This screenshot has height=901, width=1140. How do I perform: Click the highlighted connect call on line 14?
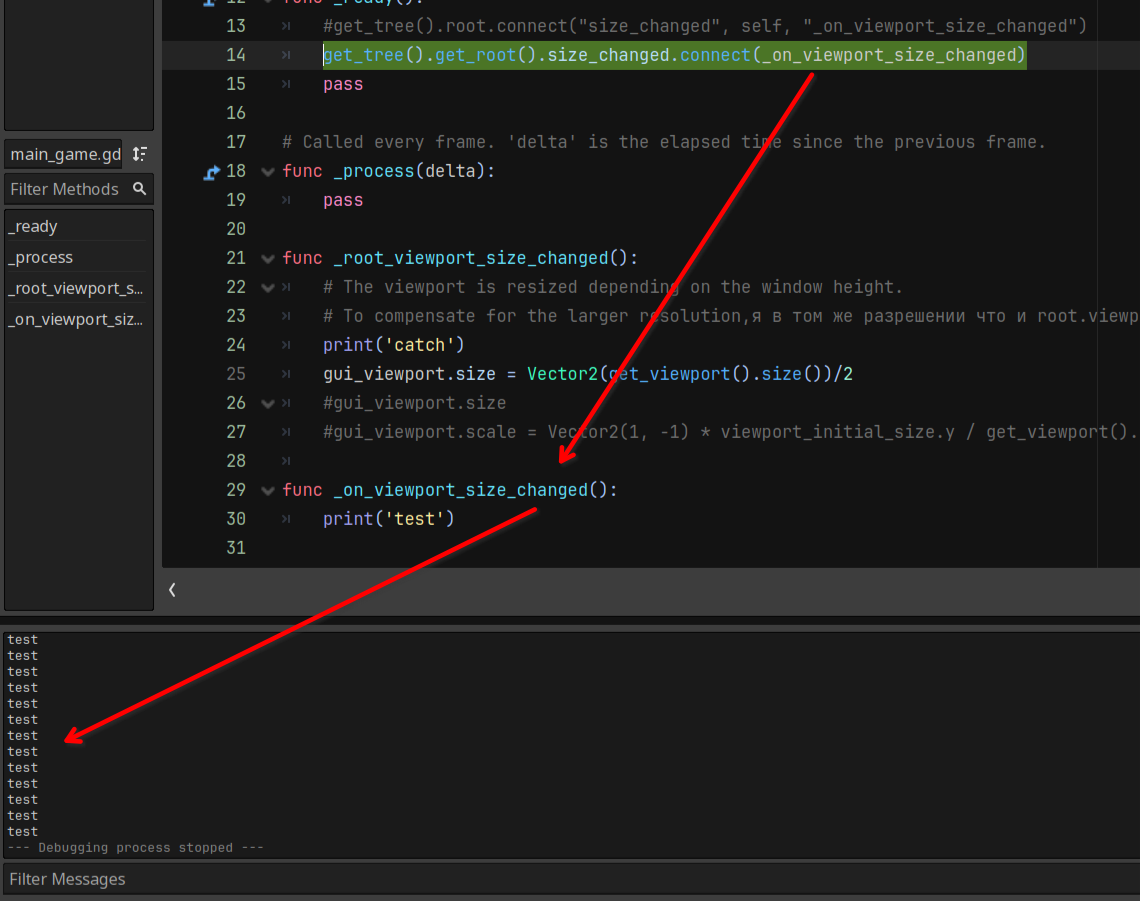673,55
